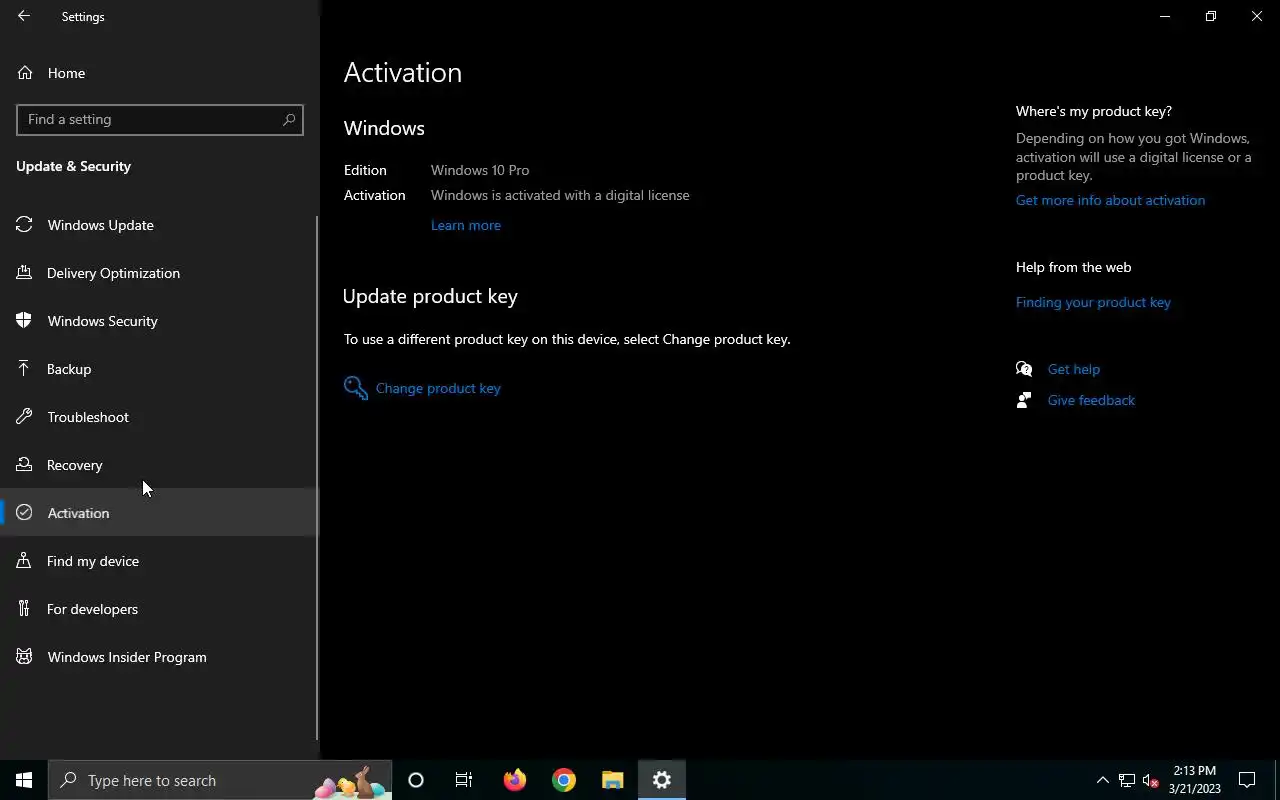Viewport: 1280px width, 800px height.
Task: Click the Windows Update refresh icon
Action: [24, 225]
